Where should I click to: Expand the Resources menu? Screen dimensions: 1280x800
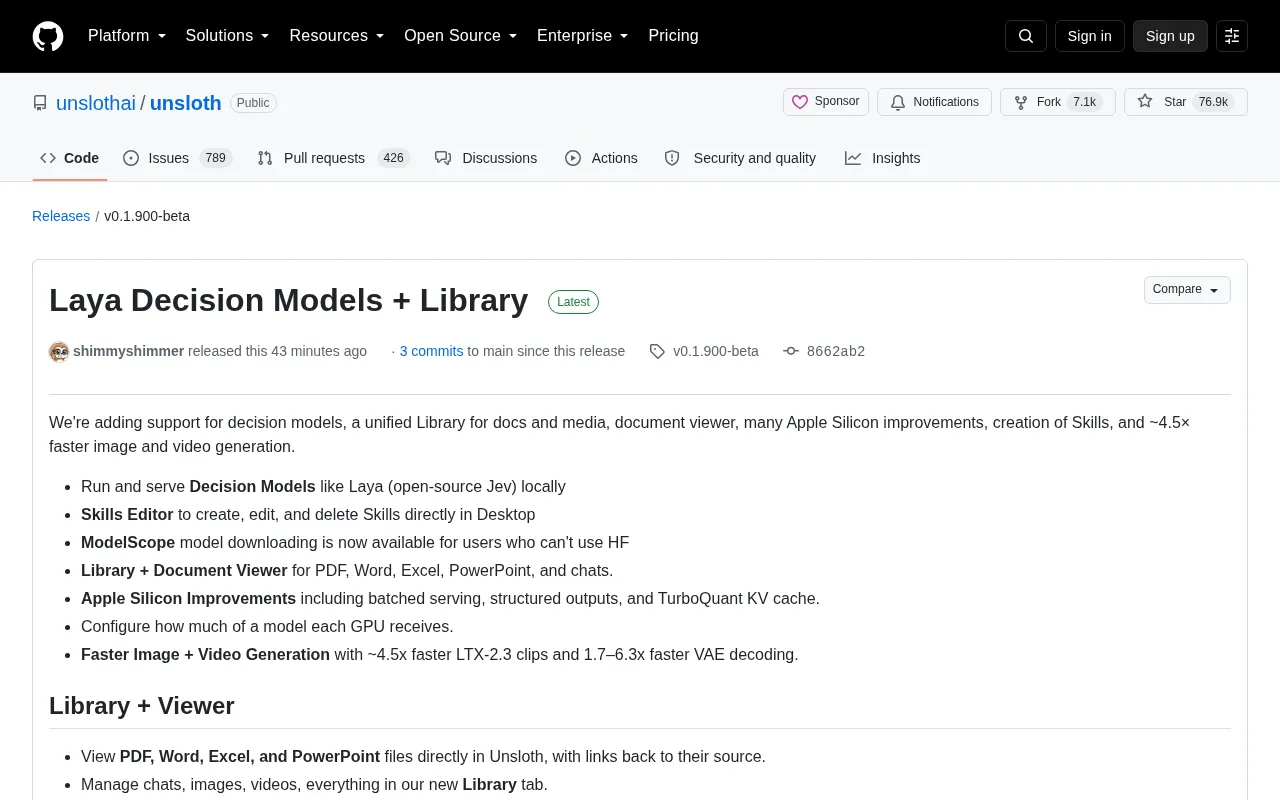pyautogui.click(x=337, y=36)
